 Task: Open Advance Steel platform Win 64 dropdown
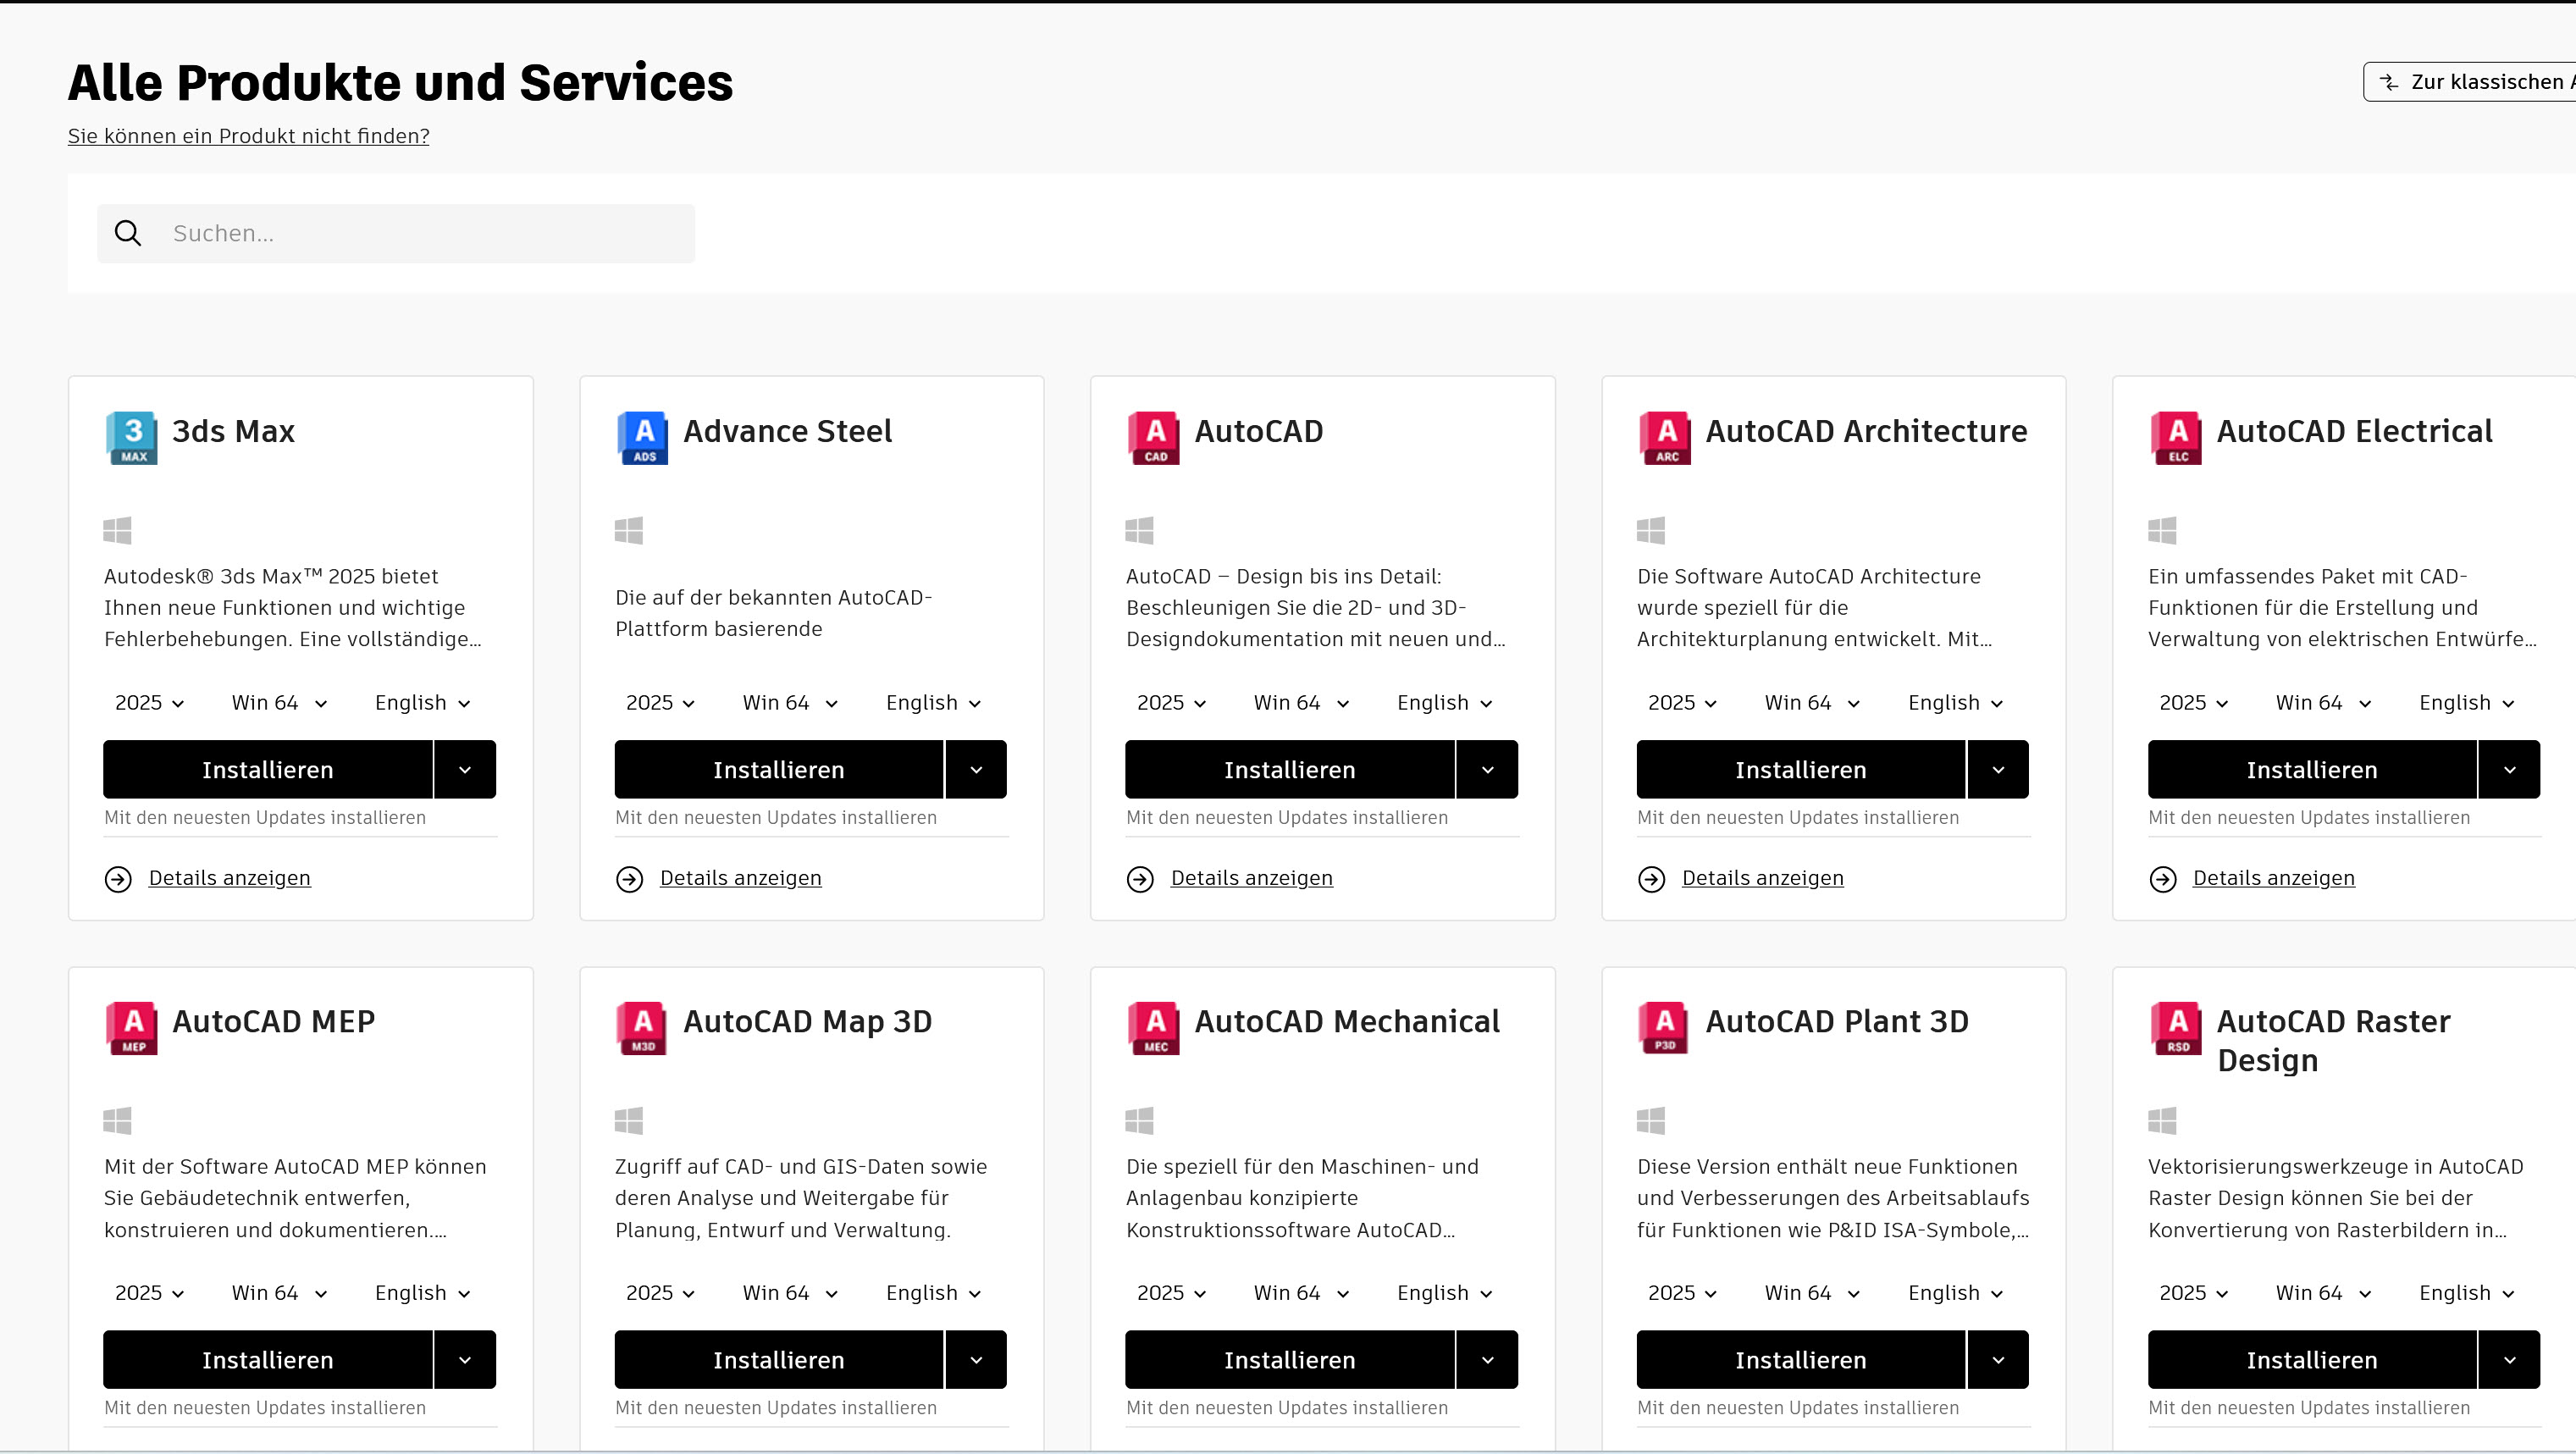click(790, 703)
